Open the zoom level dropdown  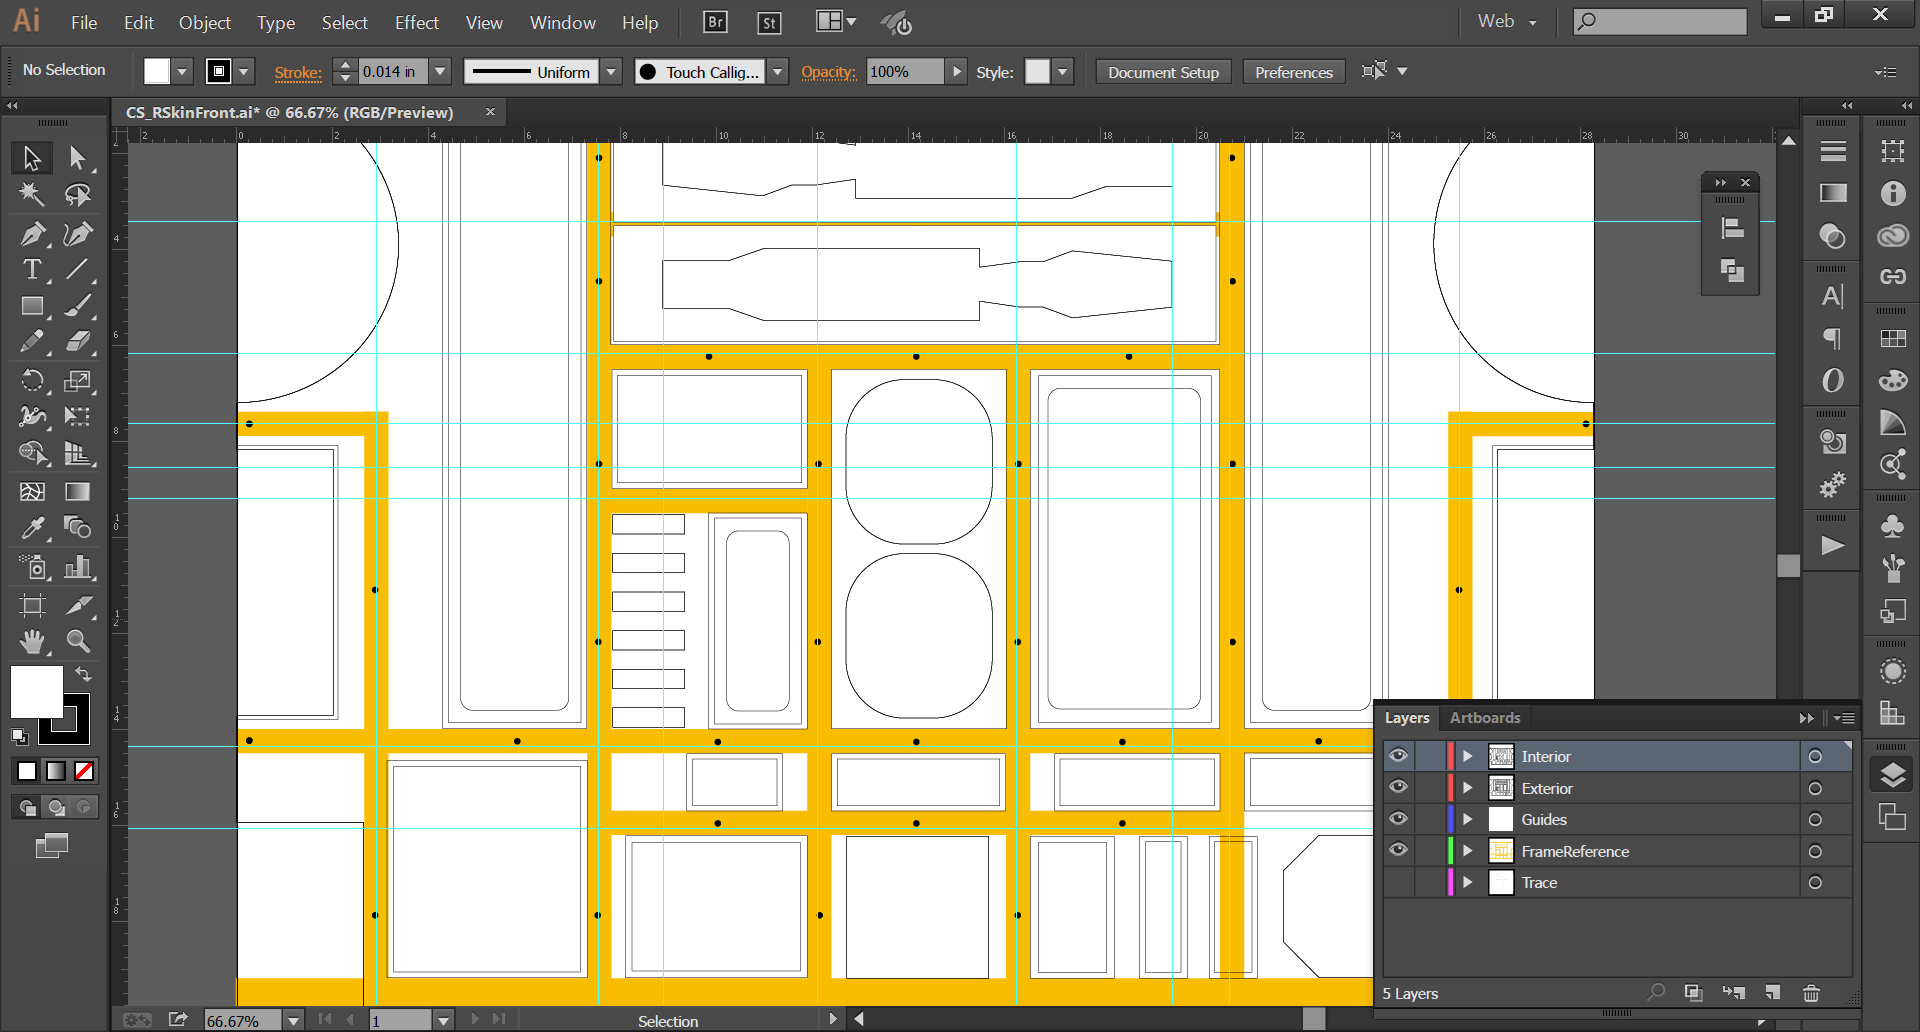pos(293,1020)
